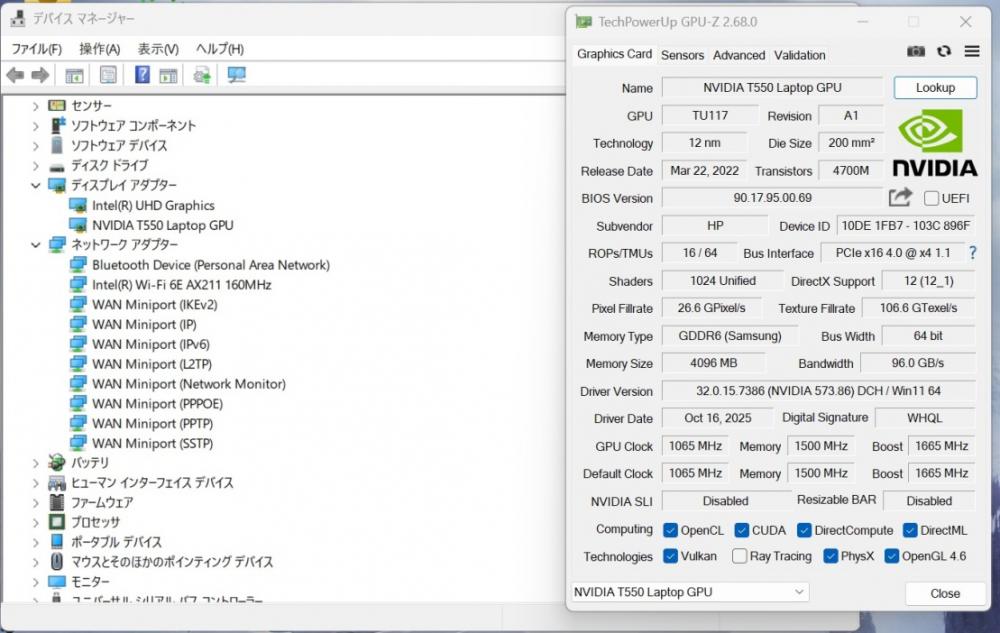1000x633 pixels.
Task: Click the back arrow in Device Manager toolbar
Action: pos(15,75)
